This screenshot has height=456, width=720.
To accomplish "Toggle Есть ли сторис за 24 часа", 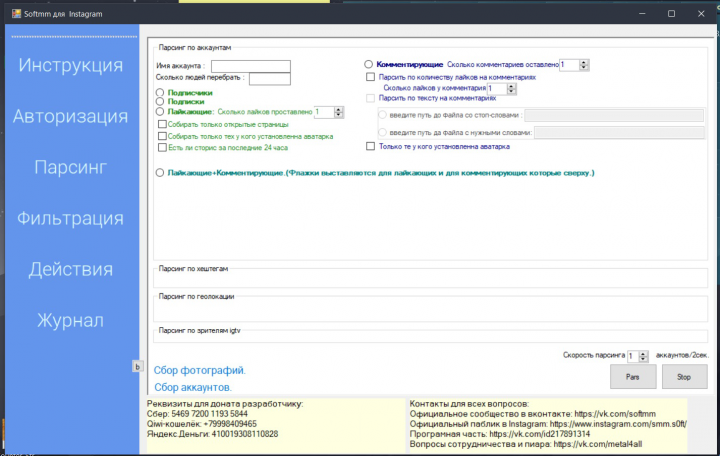I will [x=162, y=148].
